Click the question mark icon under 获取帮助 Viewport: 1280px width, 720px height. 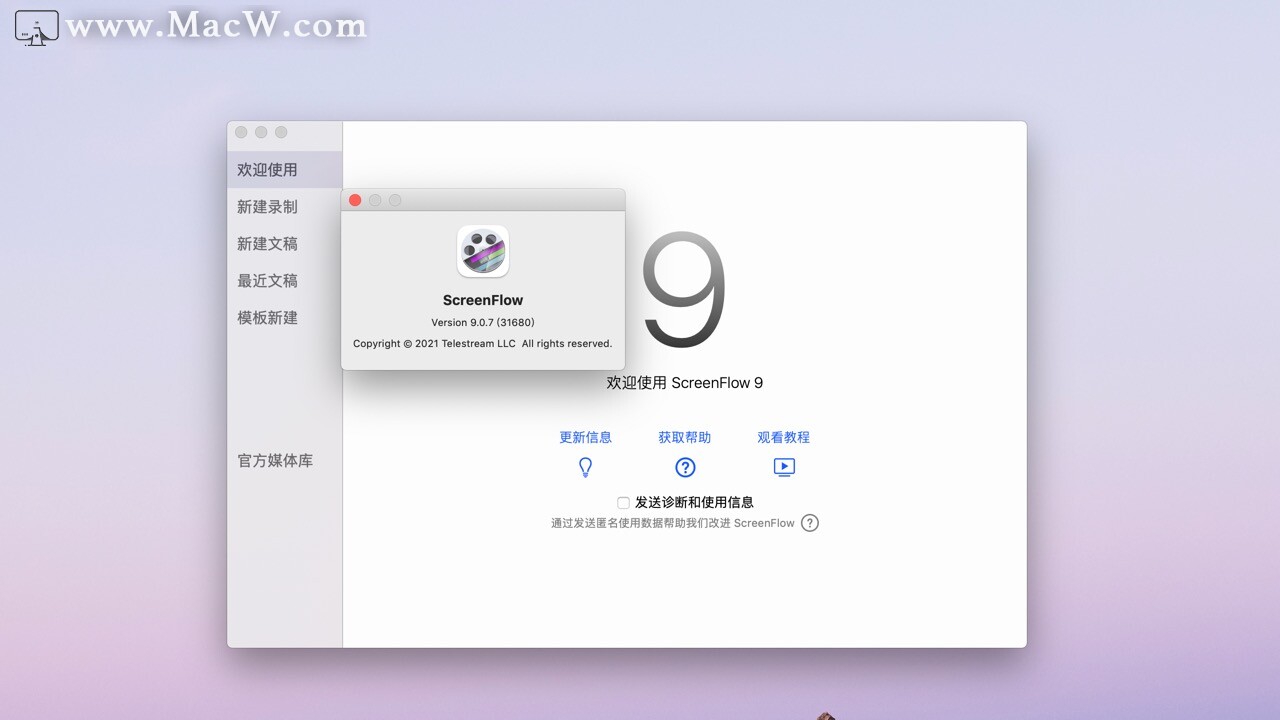(x=685, y=467)
